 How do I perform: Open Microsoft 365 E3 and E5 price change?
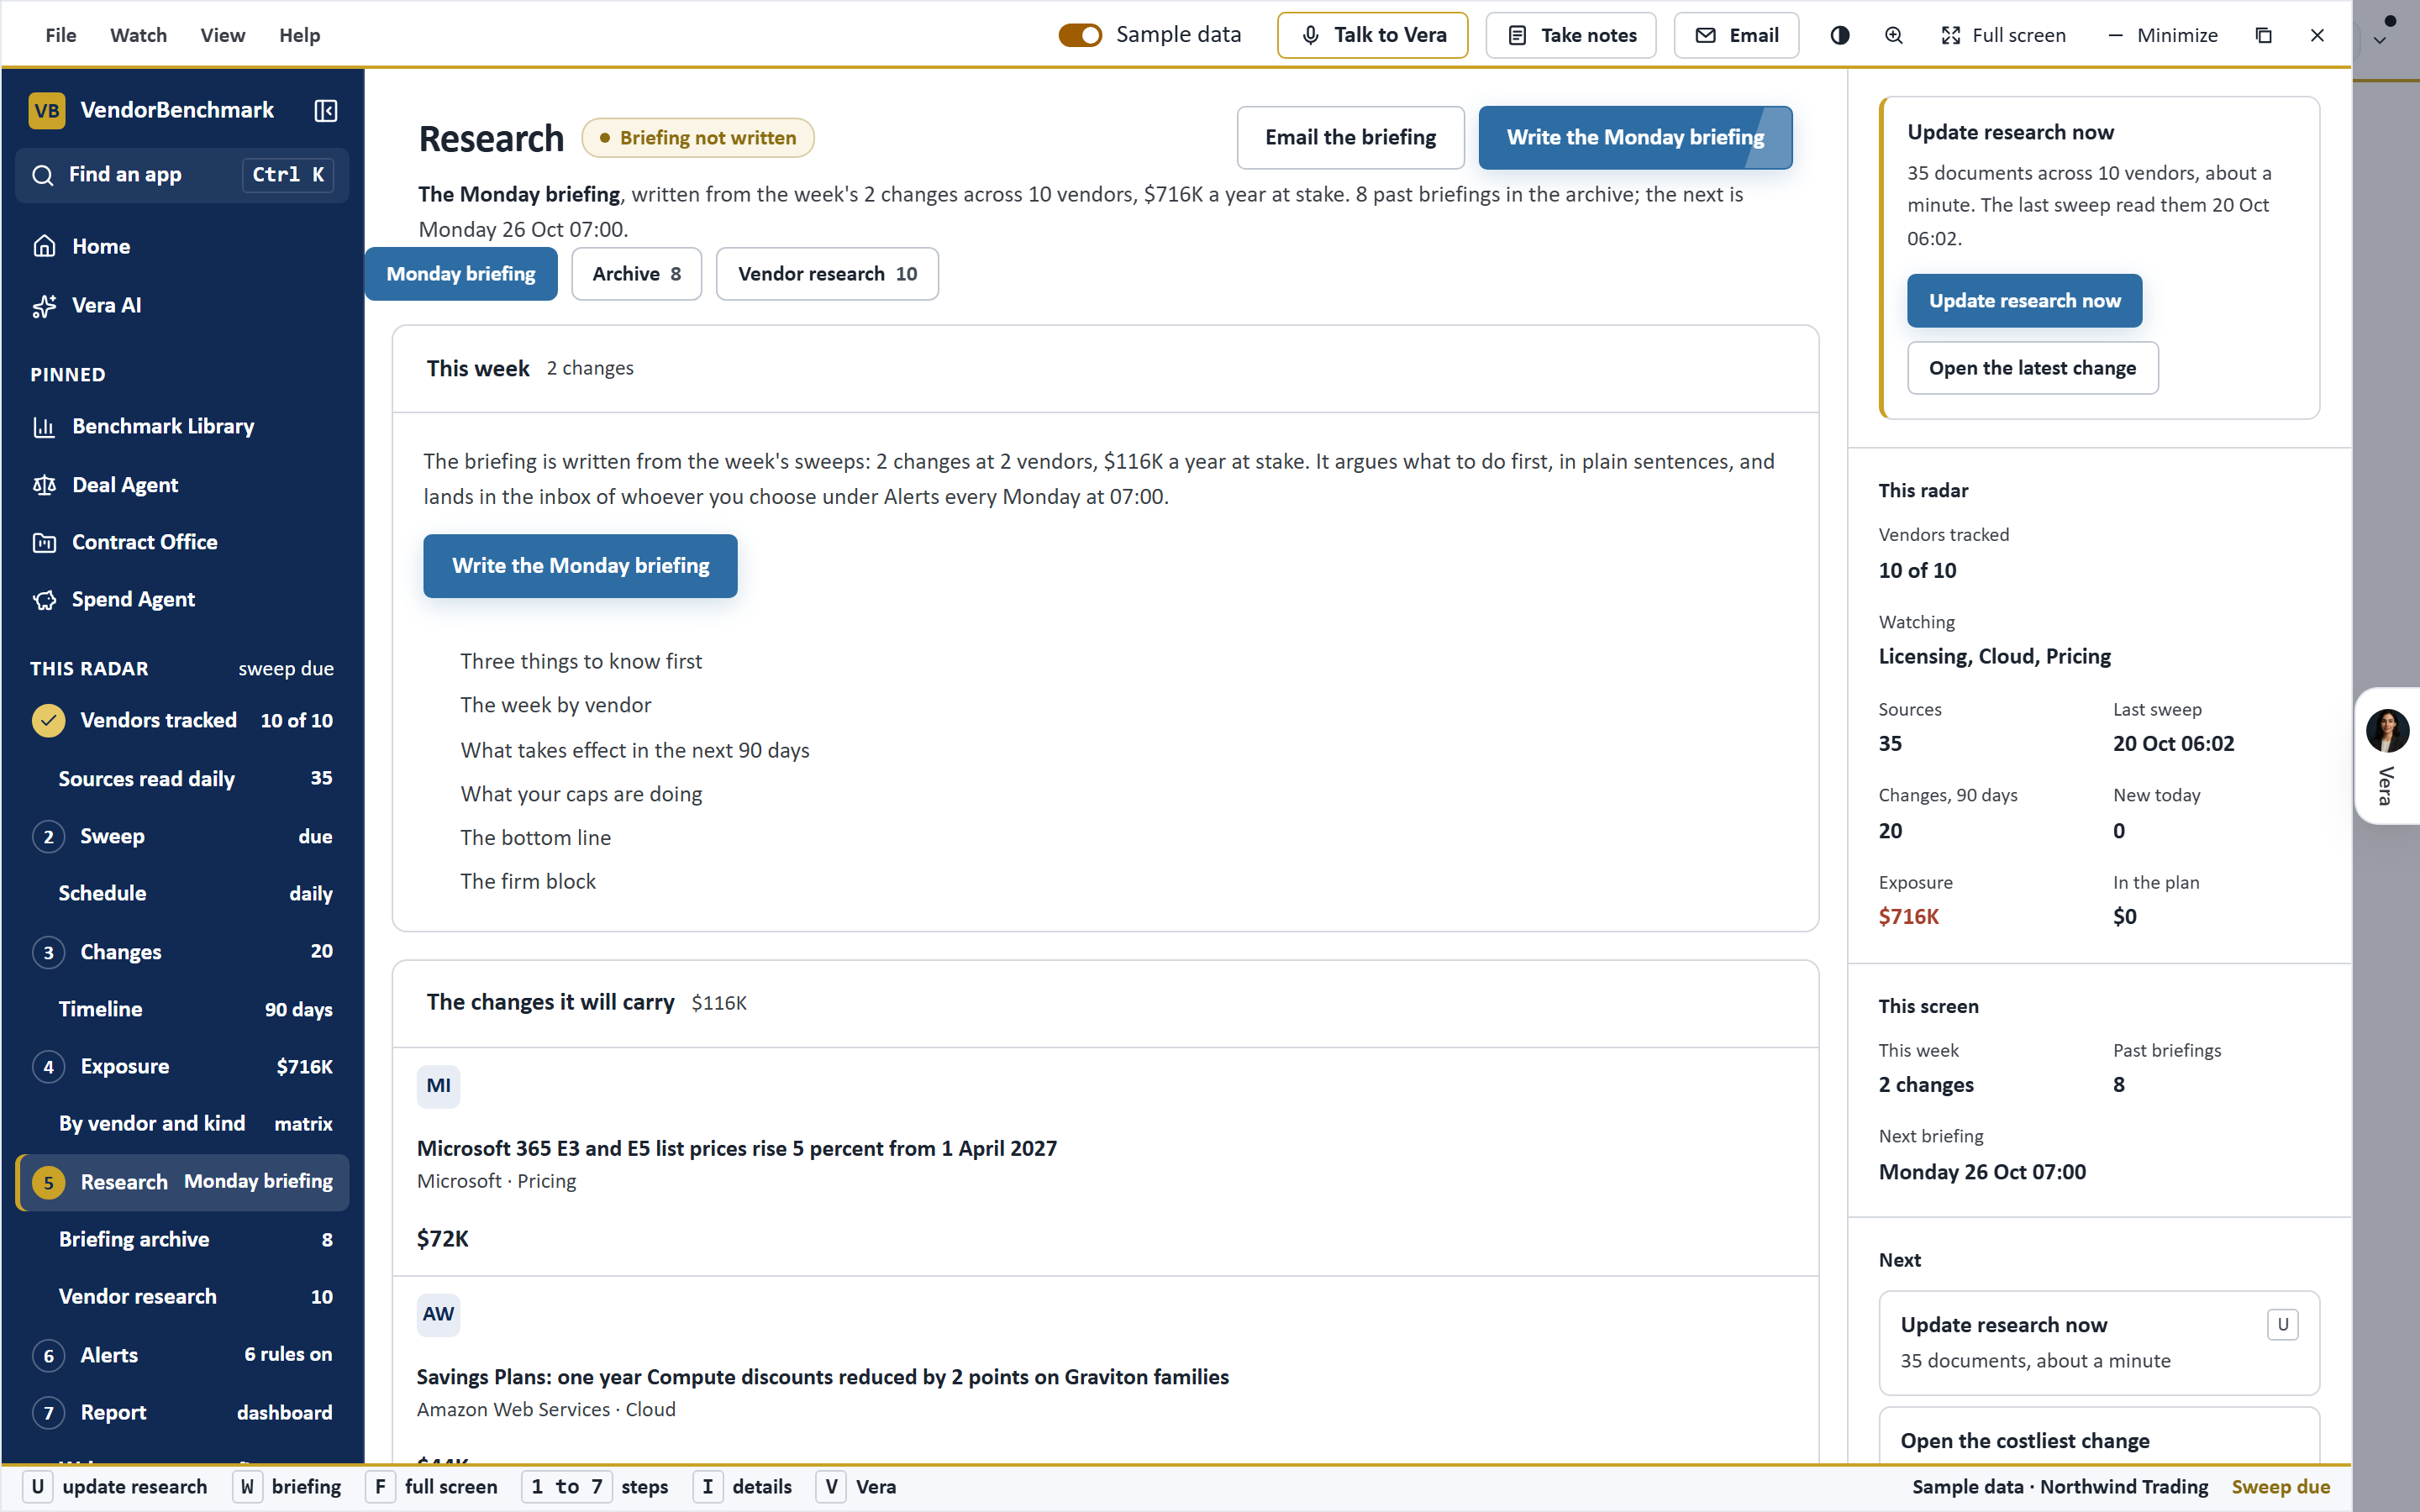coord(1105,1162)
